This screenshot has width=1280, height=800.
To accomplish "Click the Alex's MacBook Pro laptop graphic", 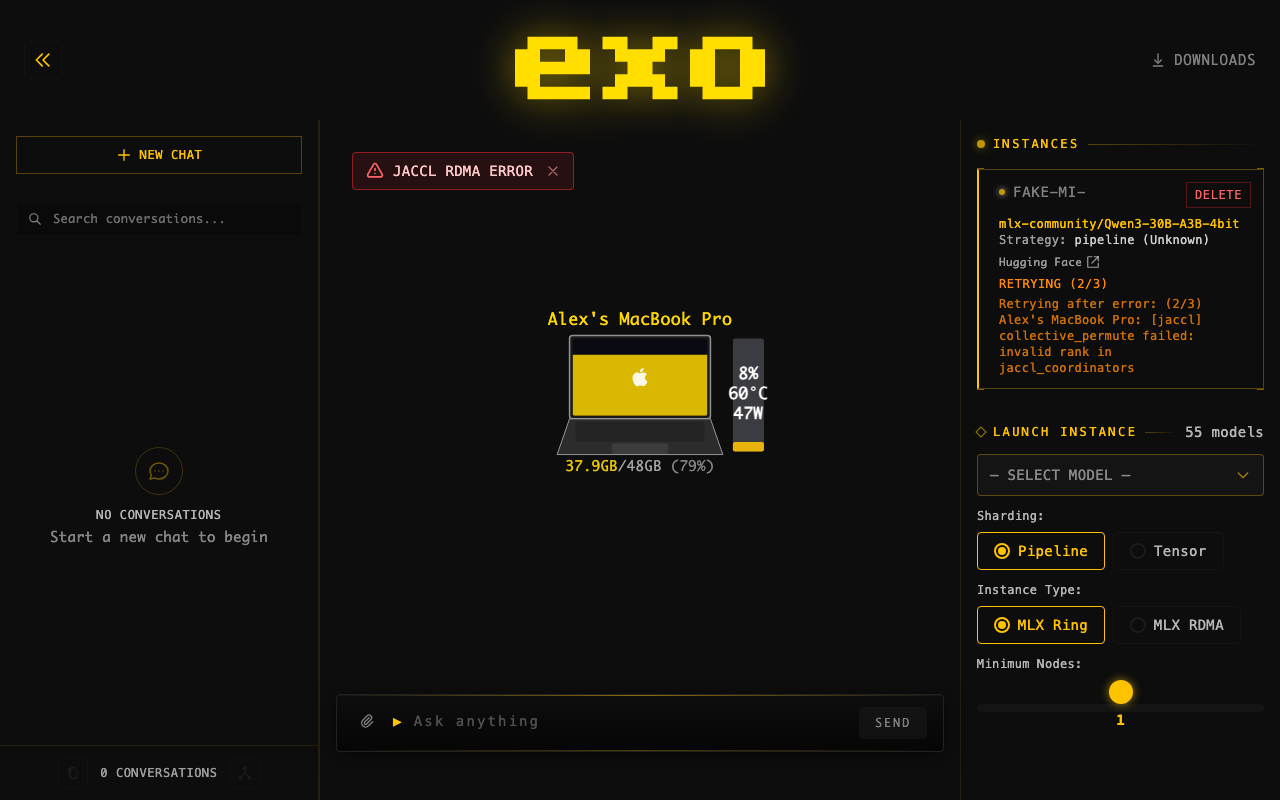I will (640, 394).
